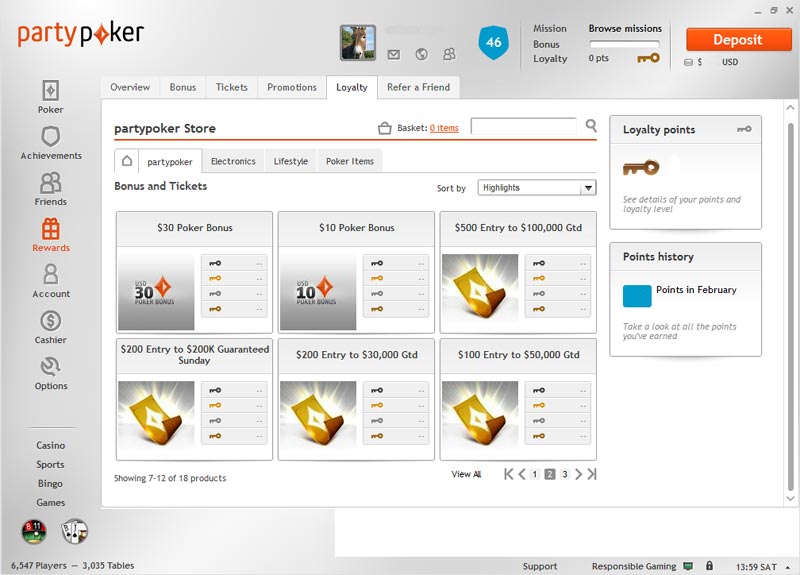800x575 pixels.
Task: Launch the blackjack cards icon
Action: click(x=74, y=531)
